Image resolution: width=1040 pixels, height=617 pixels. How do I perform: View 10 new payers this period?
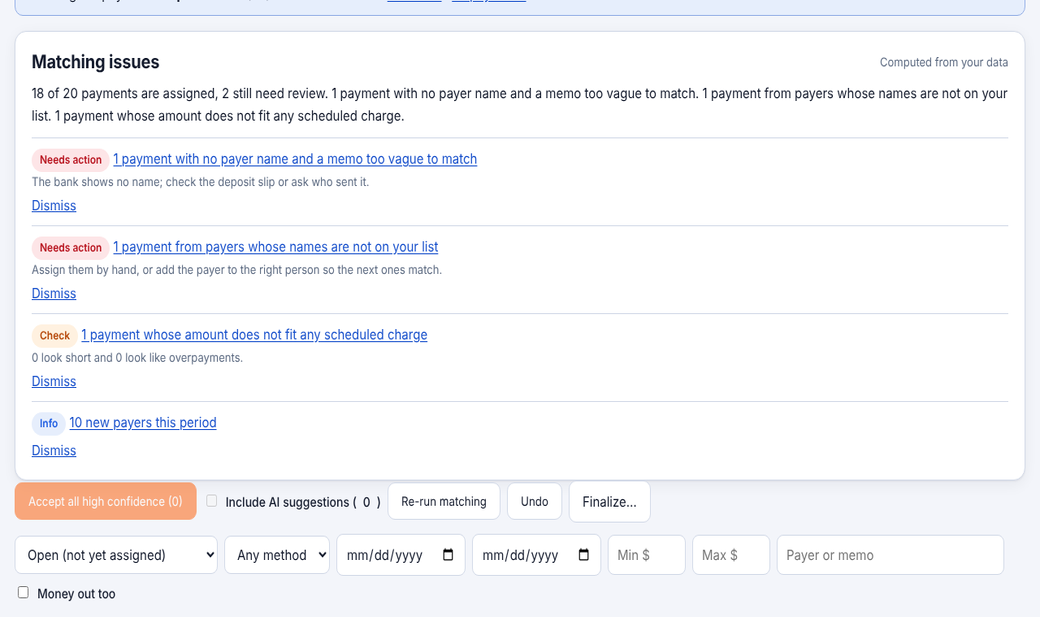point(143,423)
